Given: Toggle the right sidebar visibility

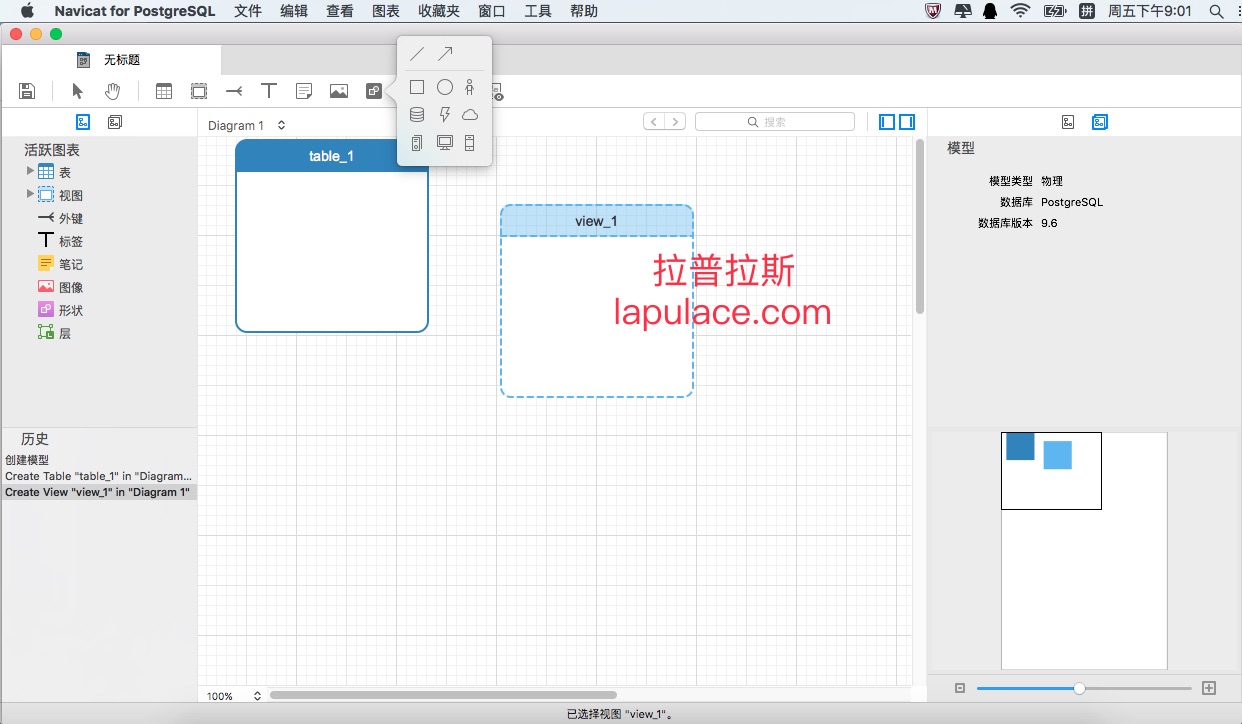Looking at the screenshot, I should click(907, 122).
